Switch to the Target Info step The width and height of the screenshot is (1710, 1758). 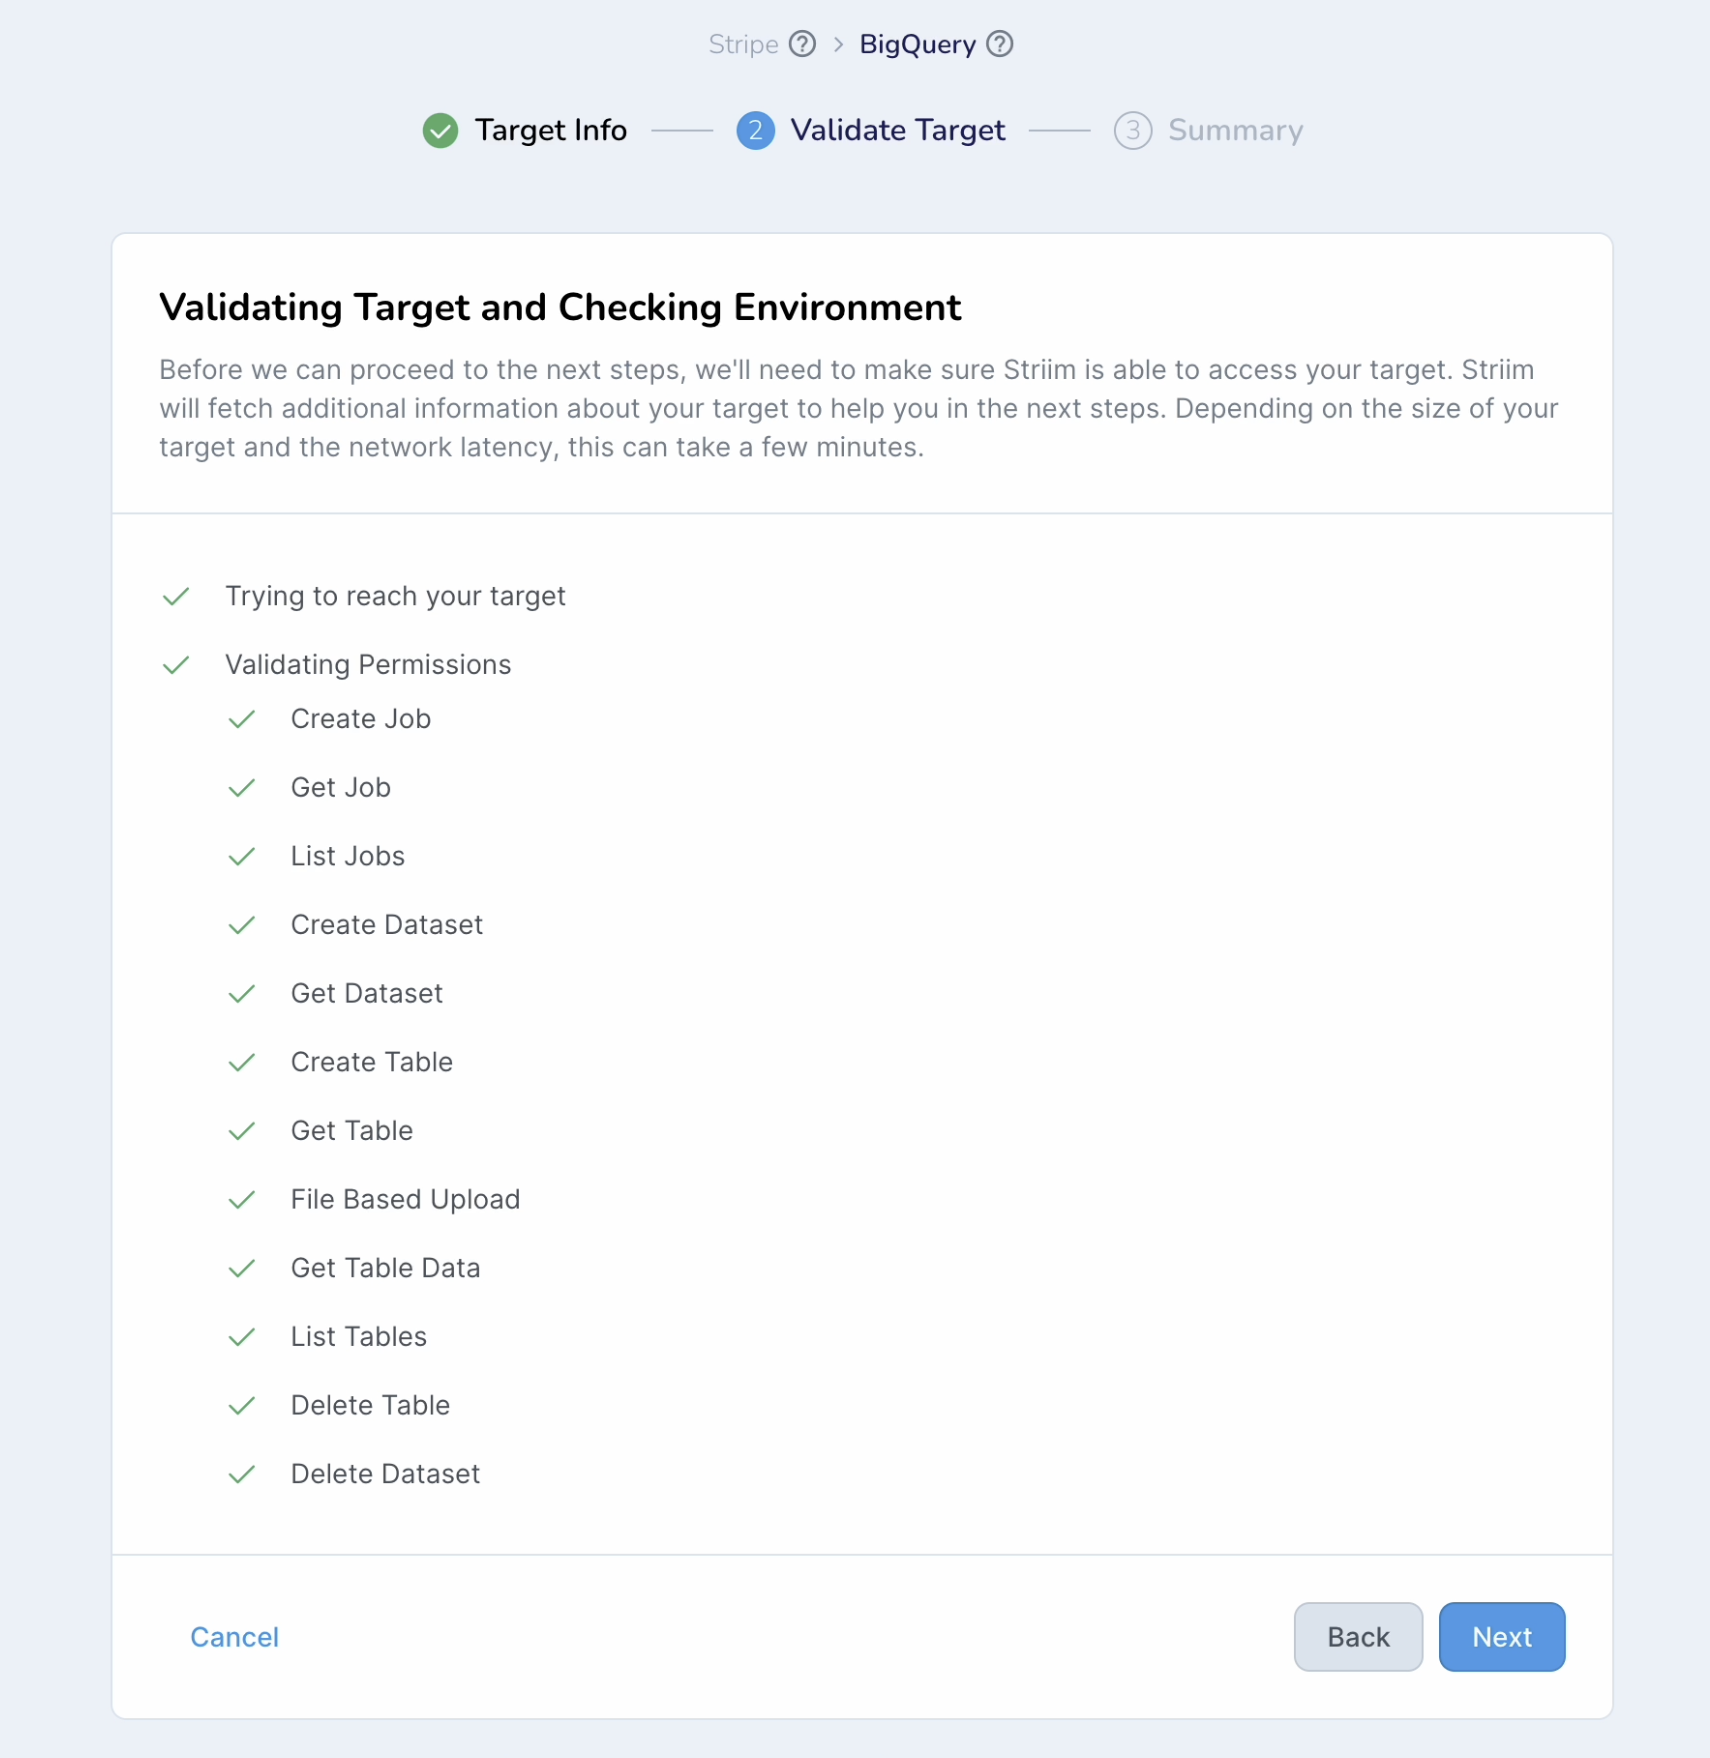point(551,131)
